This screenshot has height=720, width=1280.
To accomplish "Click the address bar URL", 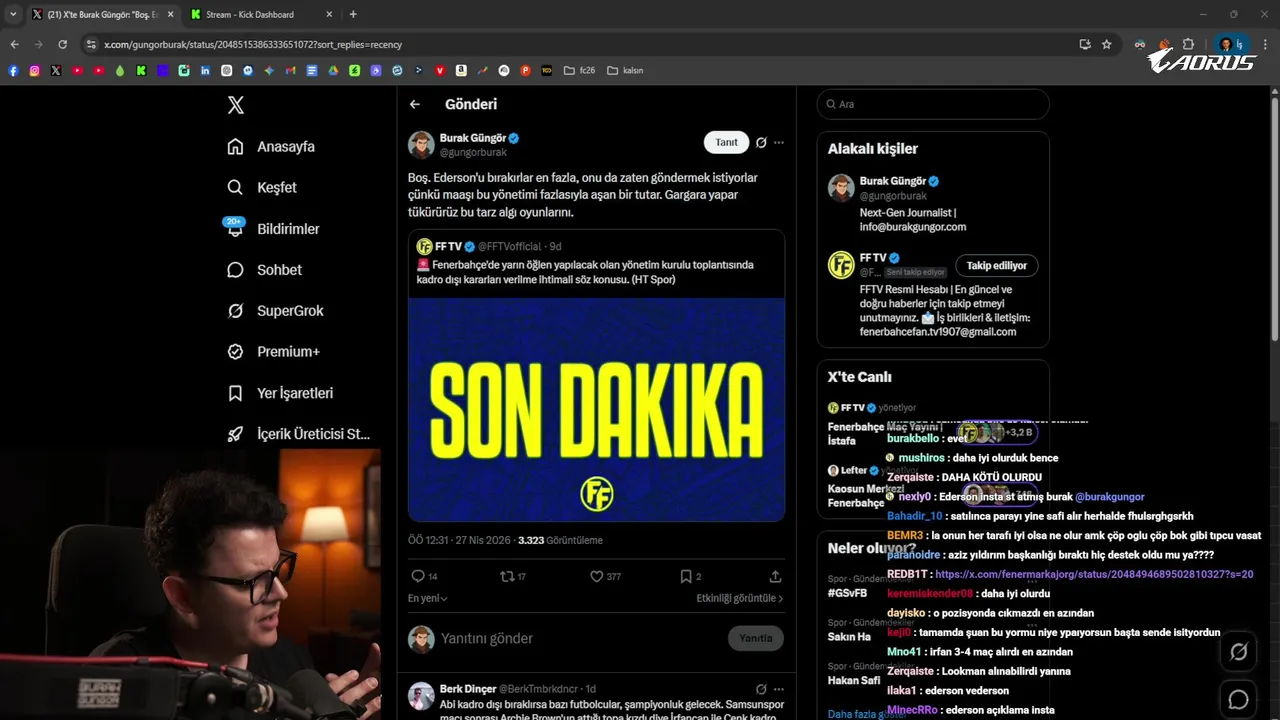I will [253, 44].
